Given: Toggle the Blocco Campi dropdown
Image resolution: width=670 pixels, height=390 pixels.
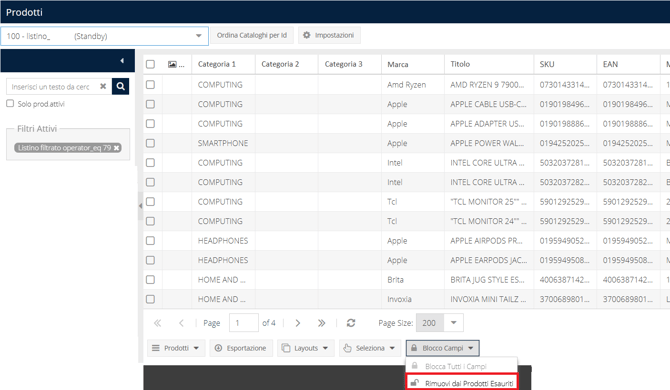Looking at the screenshot, I should (x=443, y=348).
